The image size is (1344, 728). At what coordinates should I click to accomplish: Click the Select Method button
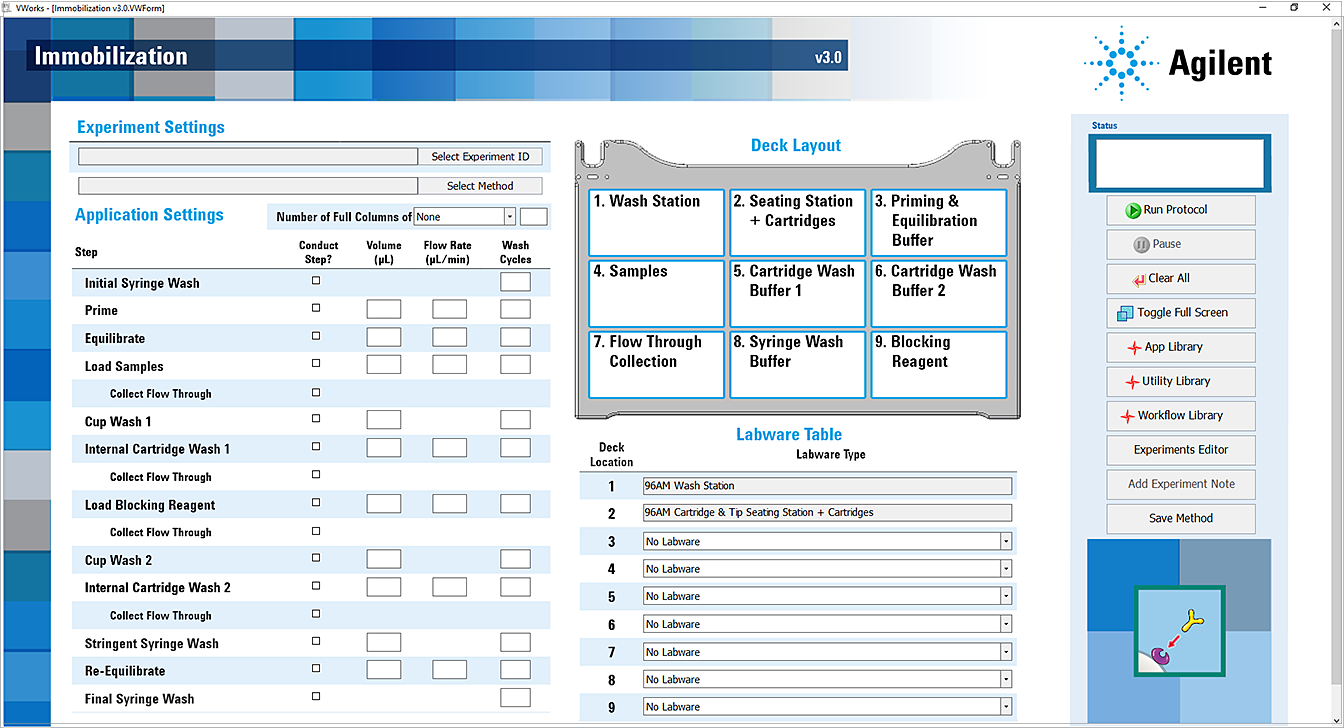pos(480,186)
